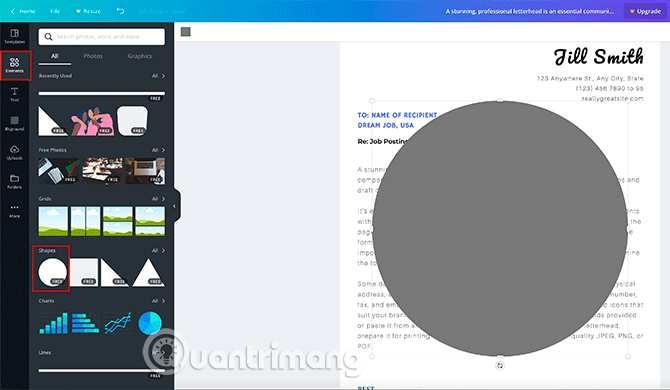Open the File menu
670x390 pixels.
pyautogui.click(x=55, y=11)
